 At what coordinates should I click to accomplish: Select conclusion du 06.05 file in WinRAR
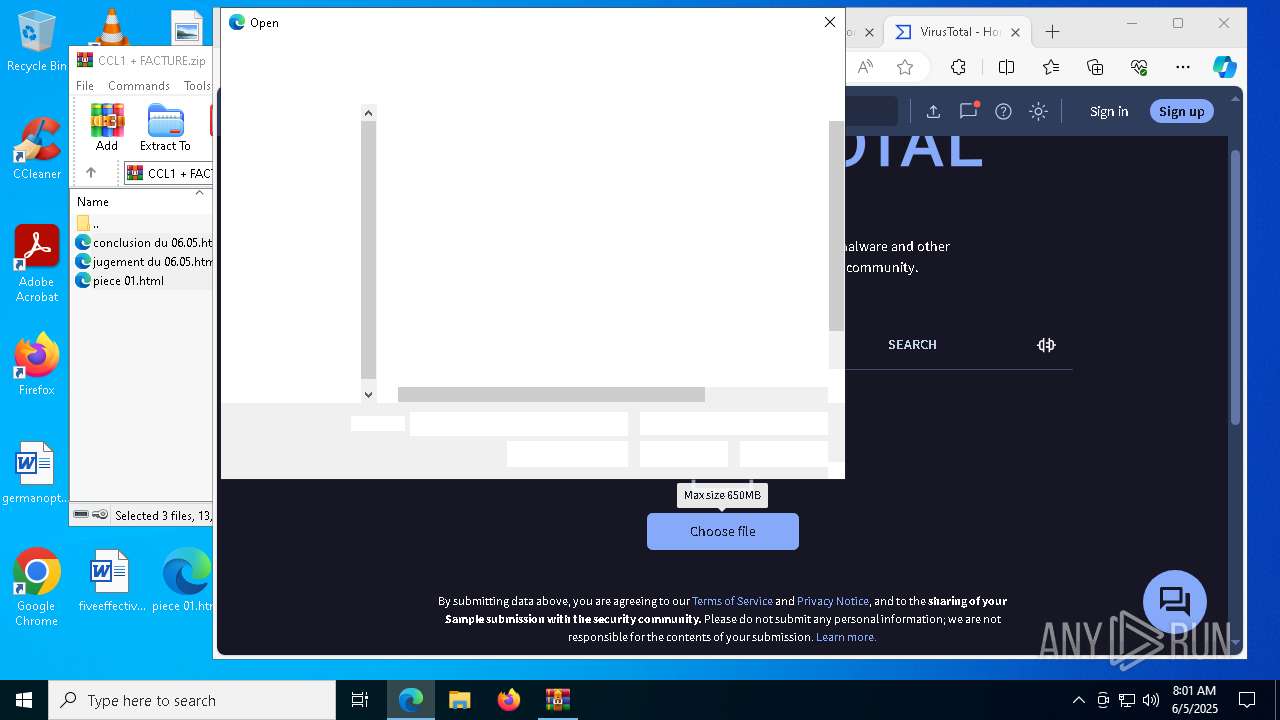click(x=144, y=242)
